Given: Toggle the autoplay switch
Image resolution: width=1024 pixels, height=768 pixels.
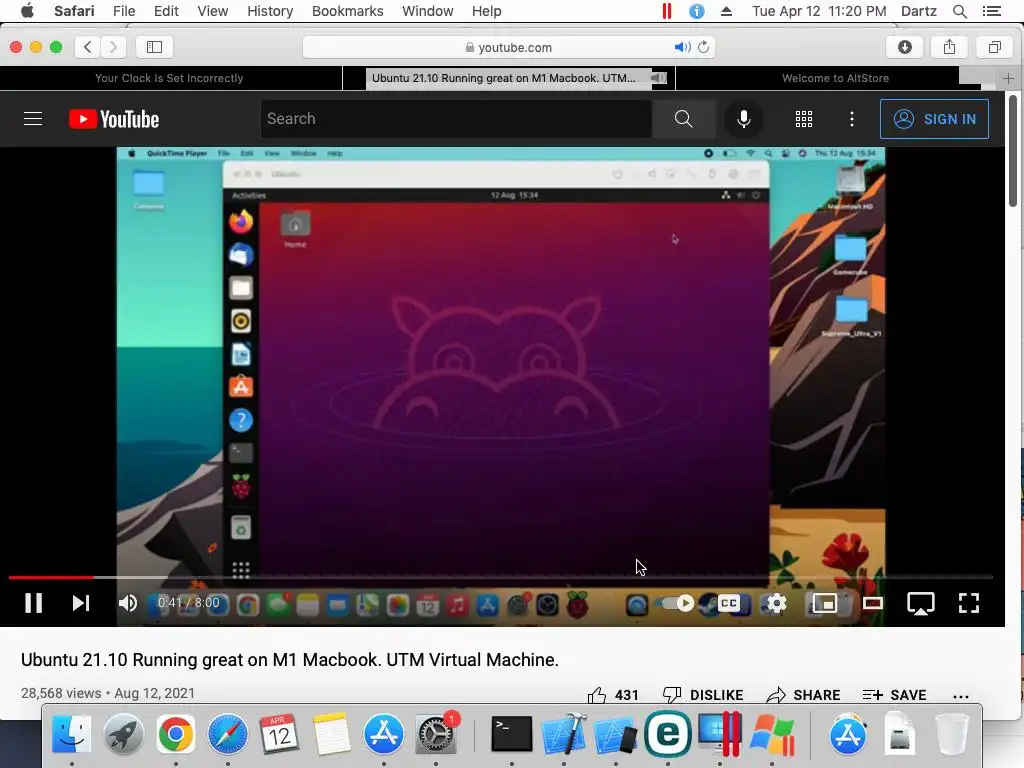Looking at the screenshot, I should coord(678,603).
